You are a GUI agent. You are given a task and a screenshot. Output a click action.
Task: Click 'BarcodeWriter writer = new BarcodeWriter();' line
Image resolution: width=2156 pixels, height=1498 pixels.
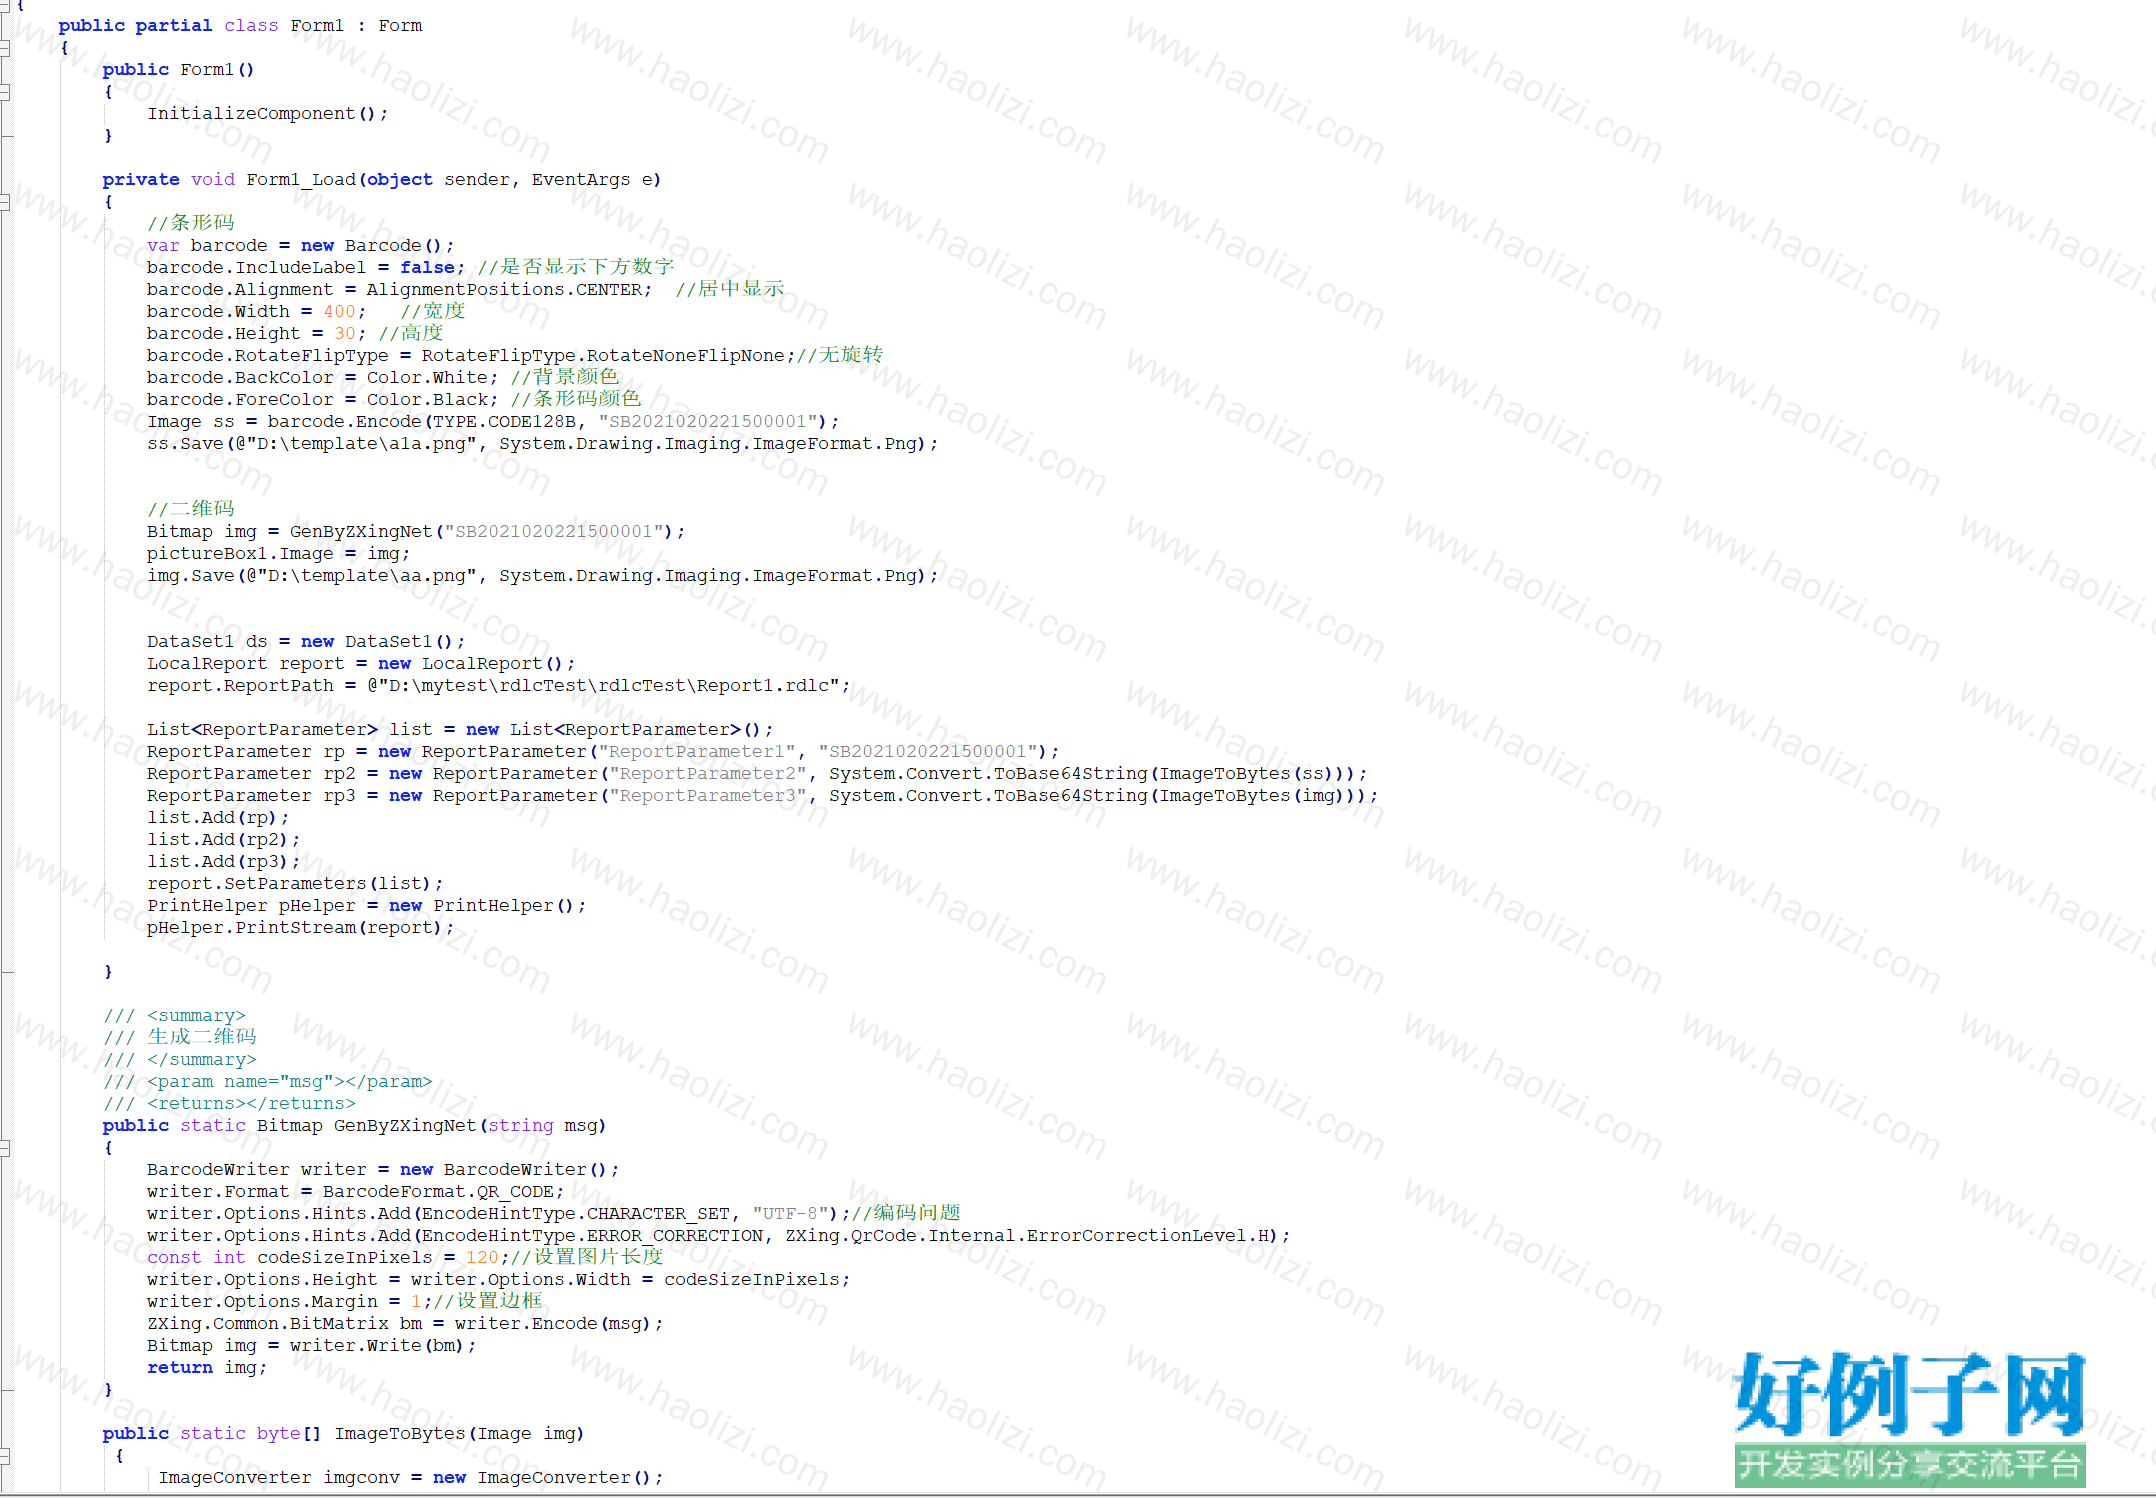coord(383,1169)
